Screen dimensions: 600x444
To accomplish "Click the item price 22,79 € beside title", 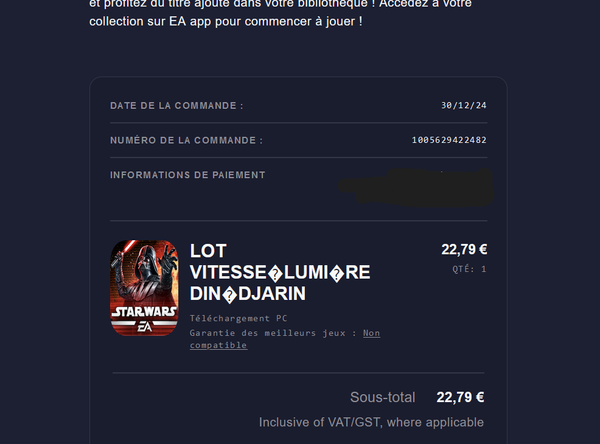I will 464,250.
